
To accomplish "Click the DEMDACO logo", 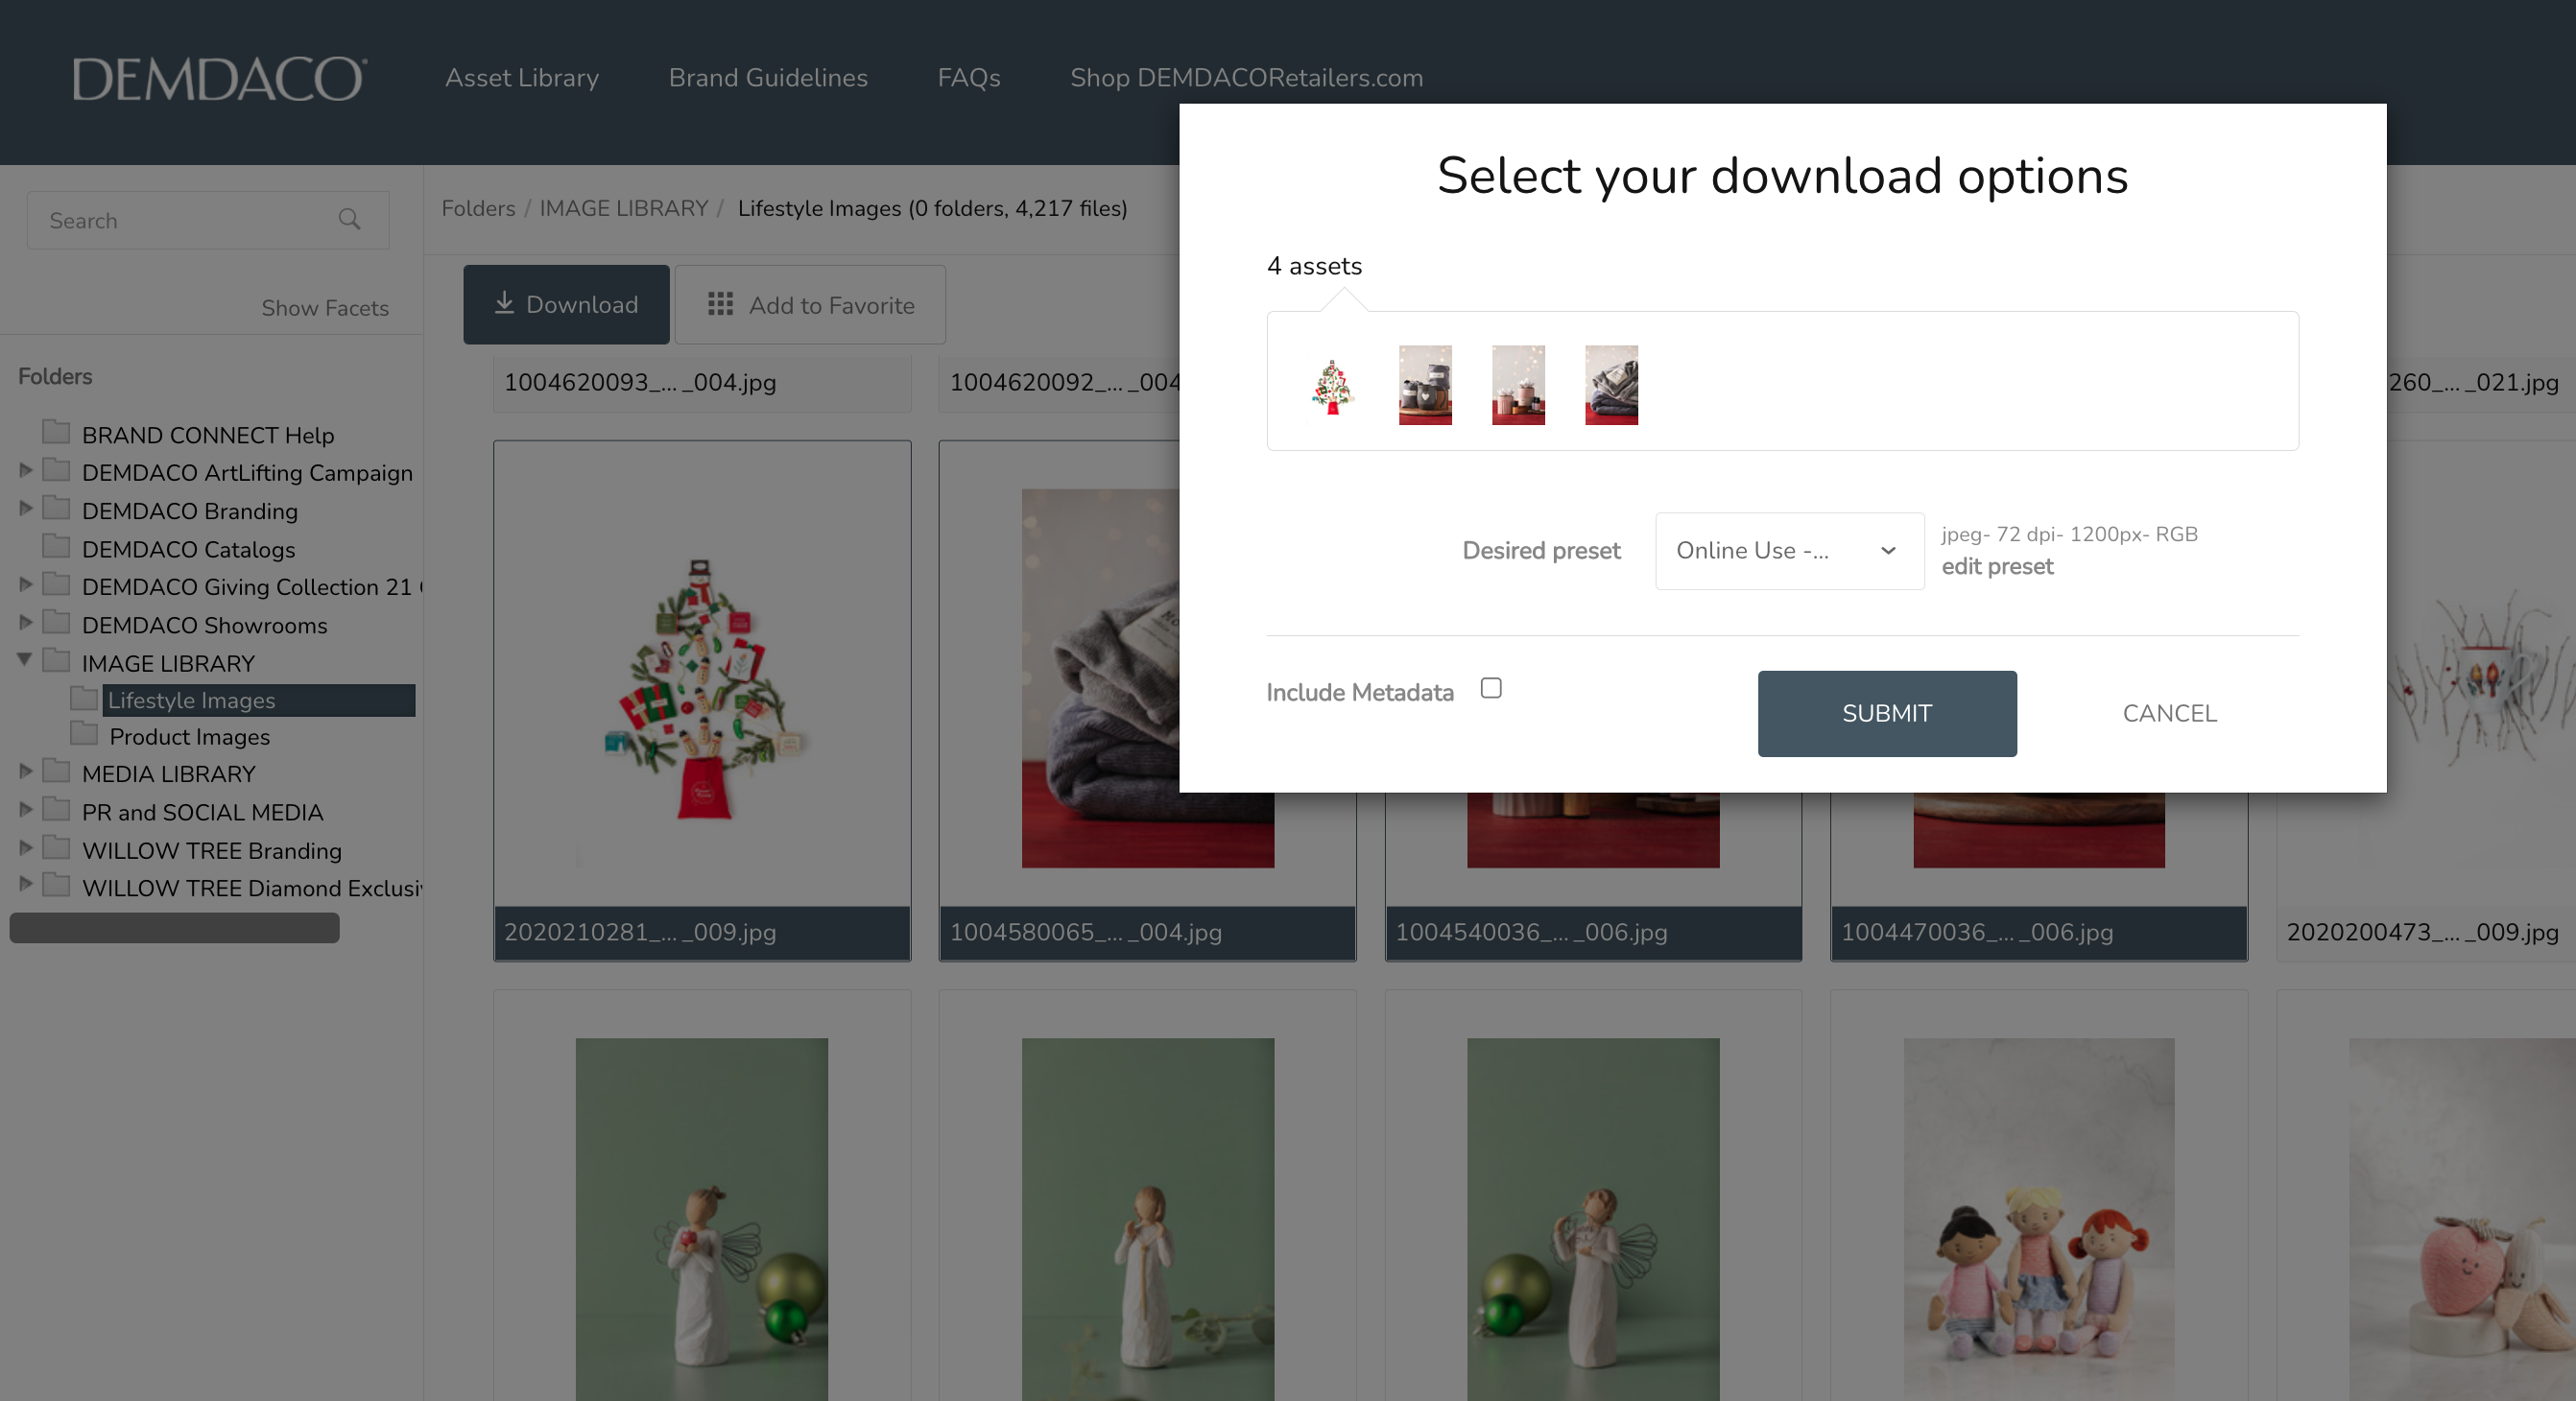I will tap(220, 78).
